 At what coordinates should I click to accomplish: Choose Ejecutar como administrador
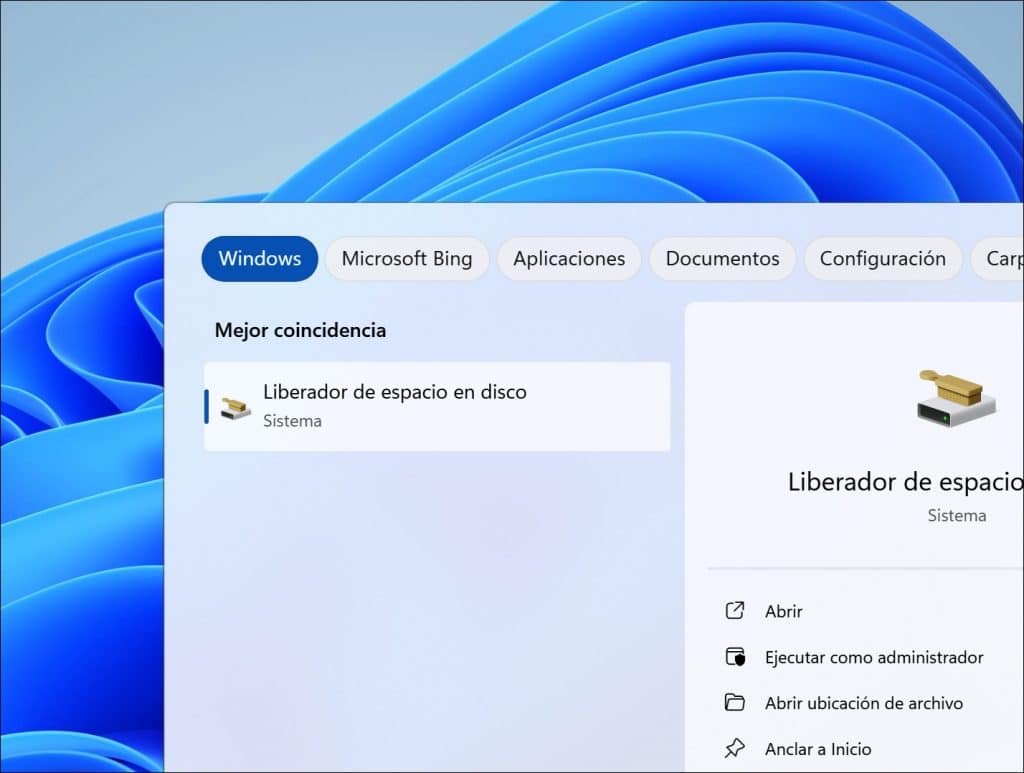pos(874,657)
